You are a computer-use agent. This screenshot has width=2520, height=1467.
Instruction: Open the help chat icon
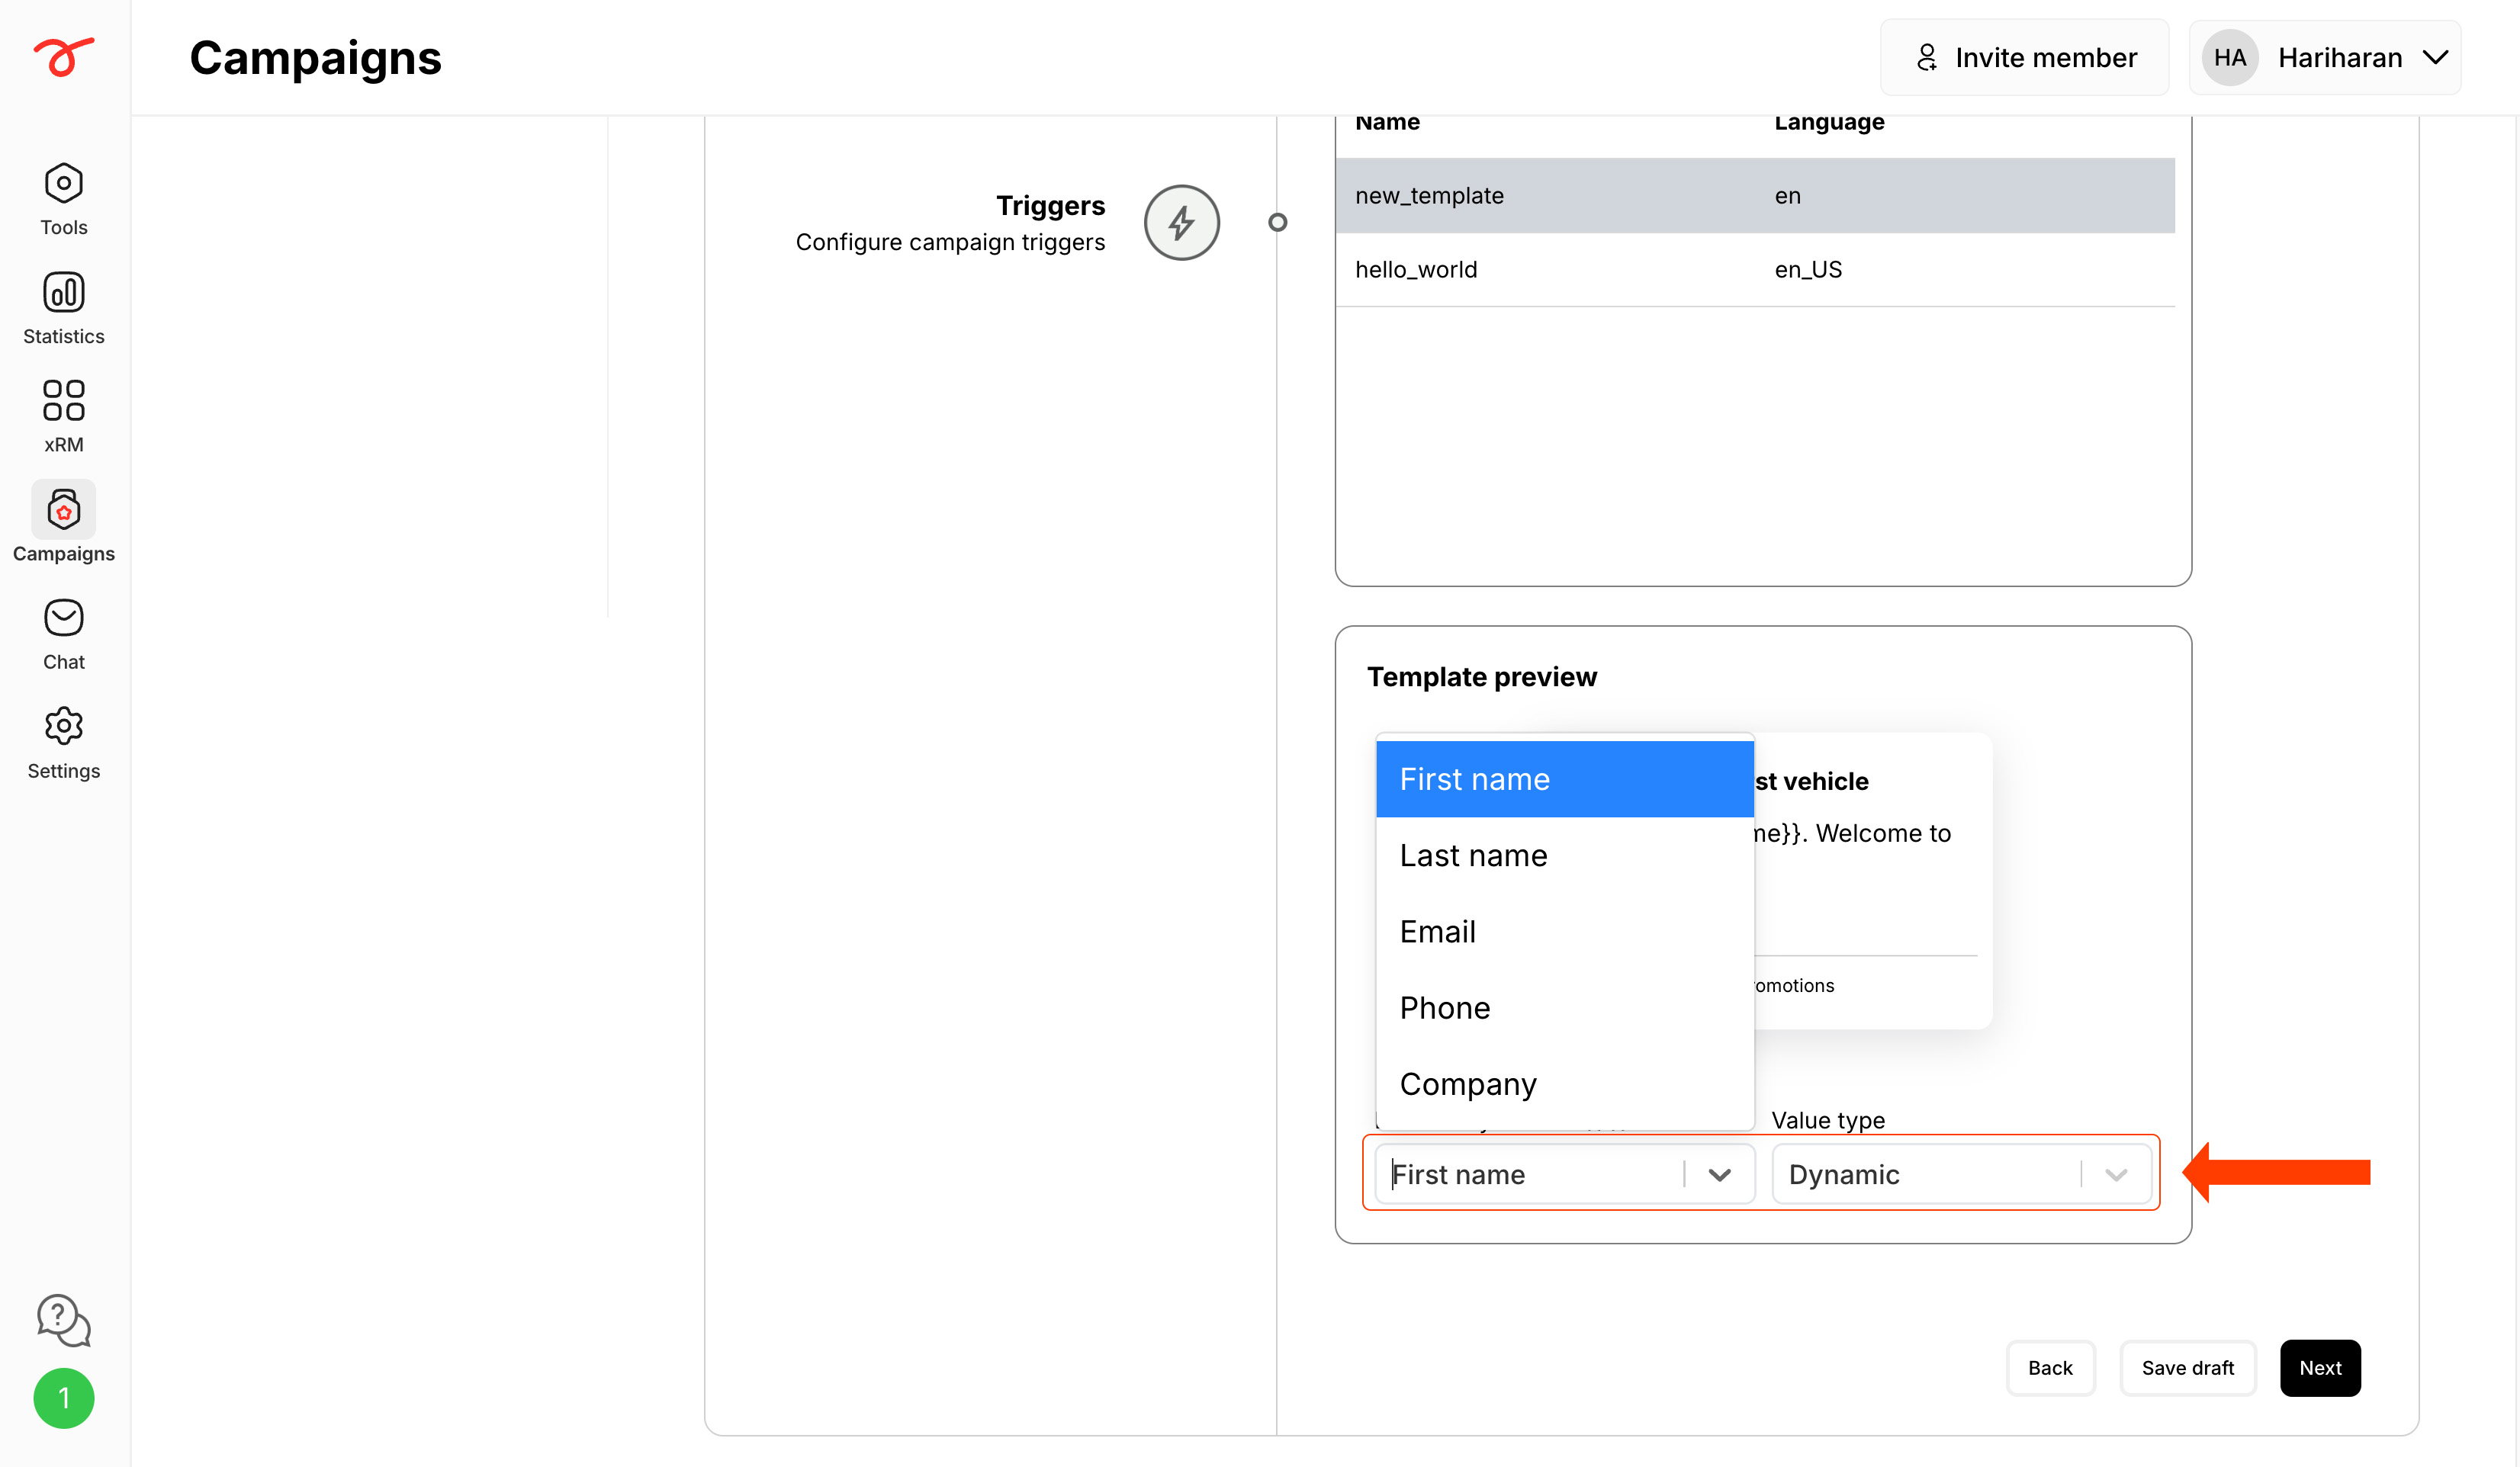pos(63,1320)
